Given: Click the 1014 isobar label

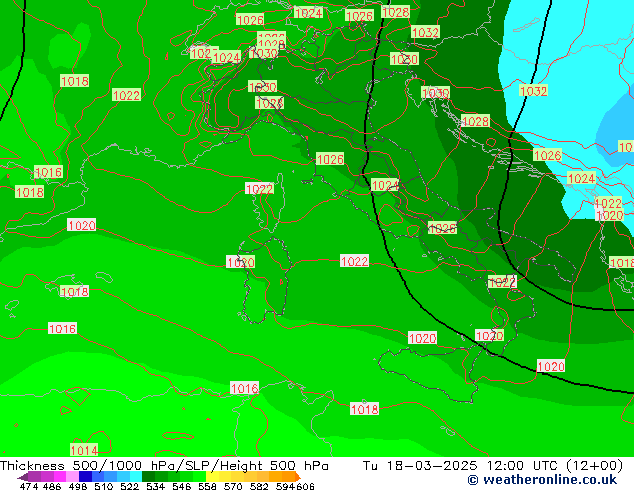Looking at the screenshot, I should click(84, 450).
